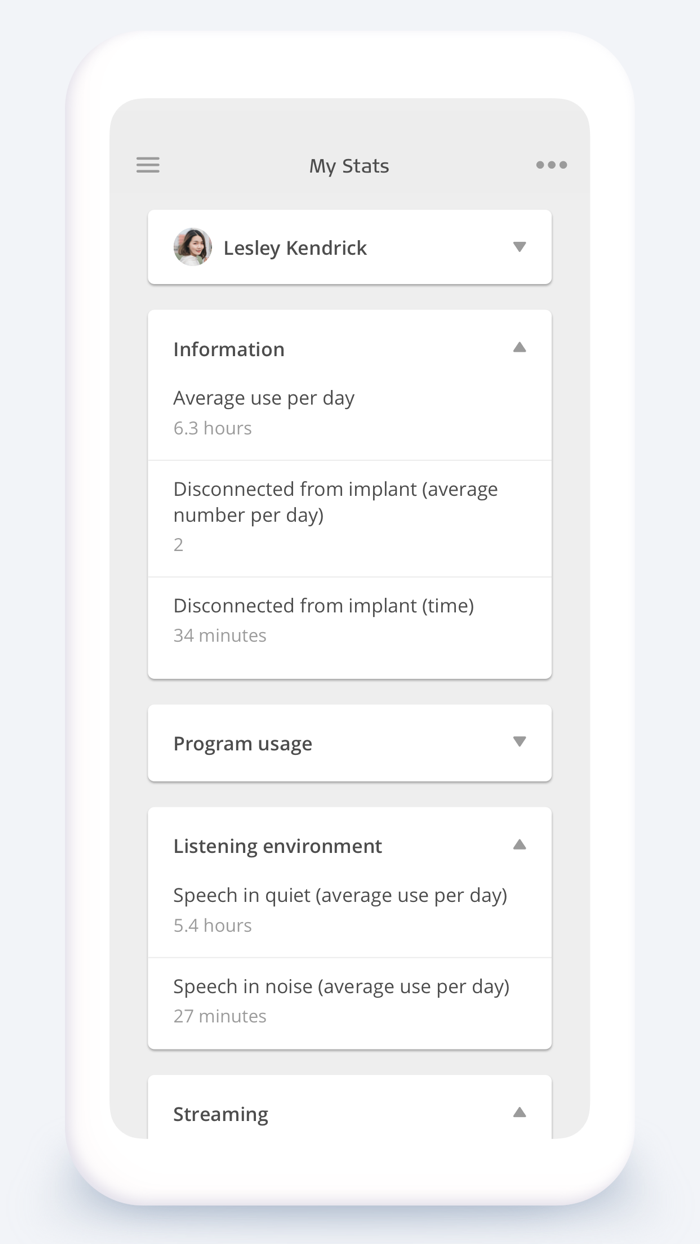Click the Average use per day entry
700x1244 pixels.
click(x=264, y=398)
